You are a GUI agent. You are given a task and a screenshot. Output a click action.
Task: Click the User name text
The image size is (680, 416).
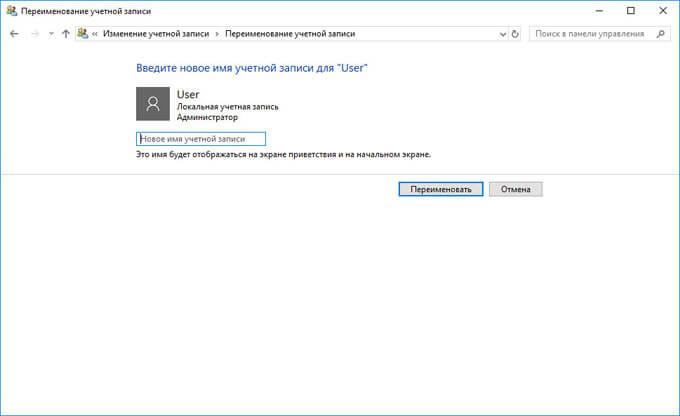pyautogui.click(x=188, y=94)
